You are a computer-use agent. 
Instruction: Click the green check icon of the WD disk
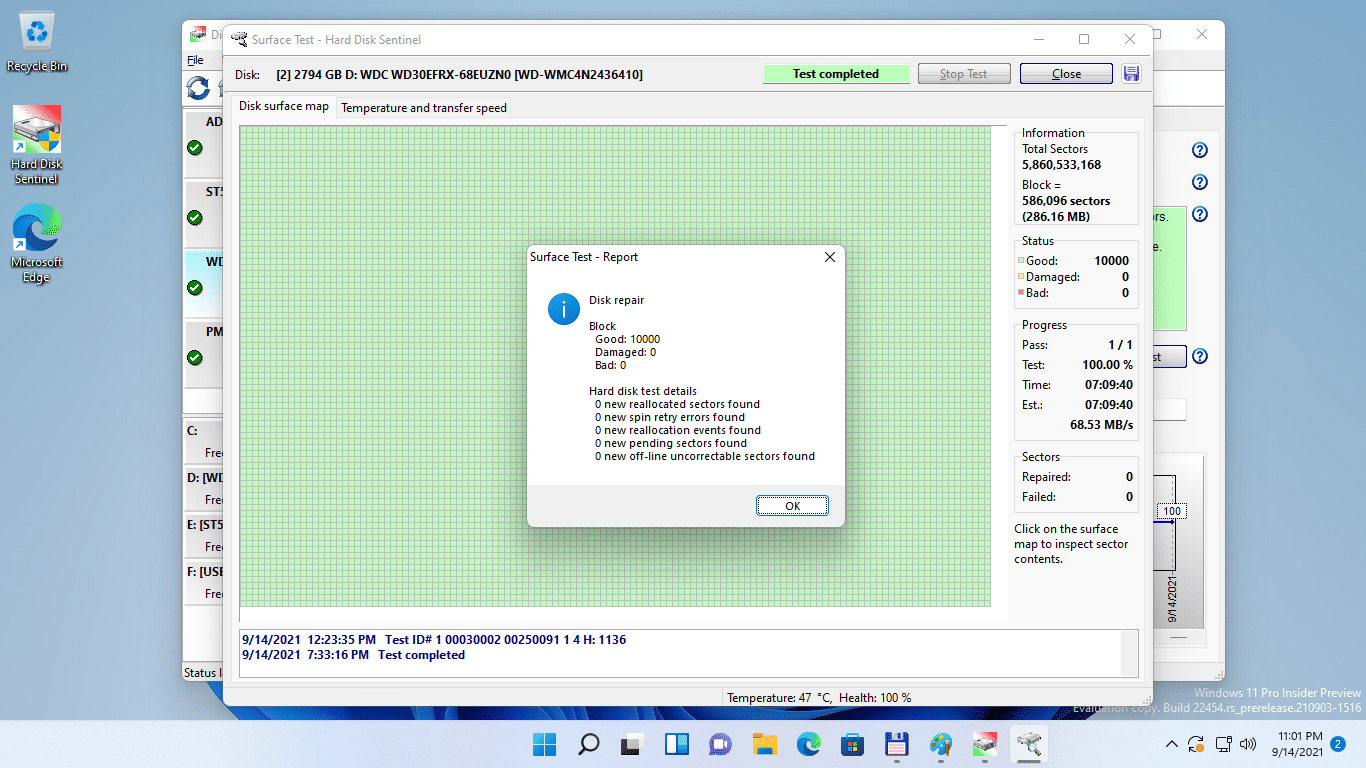point(195,288)
